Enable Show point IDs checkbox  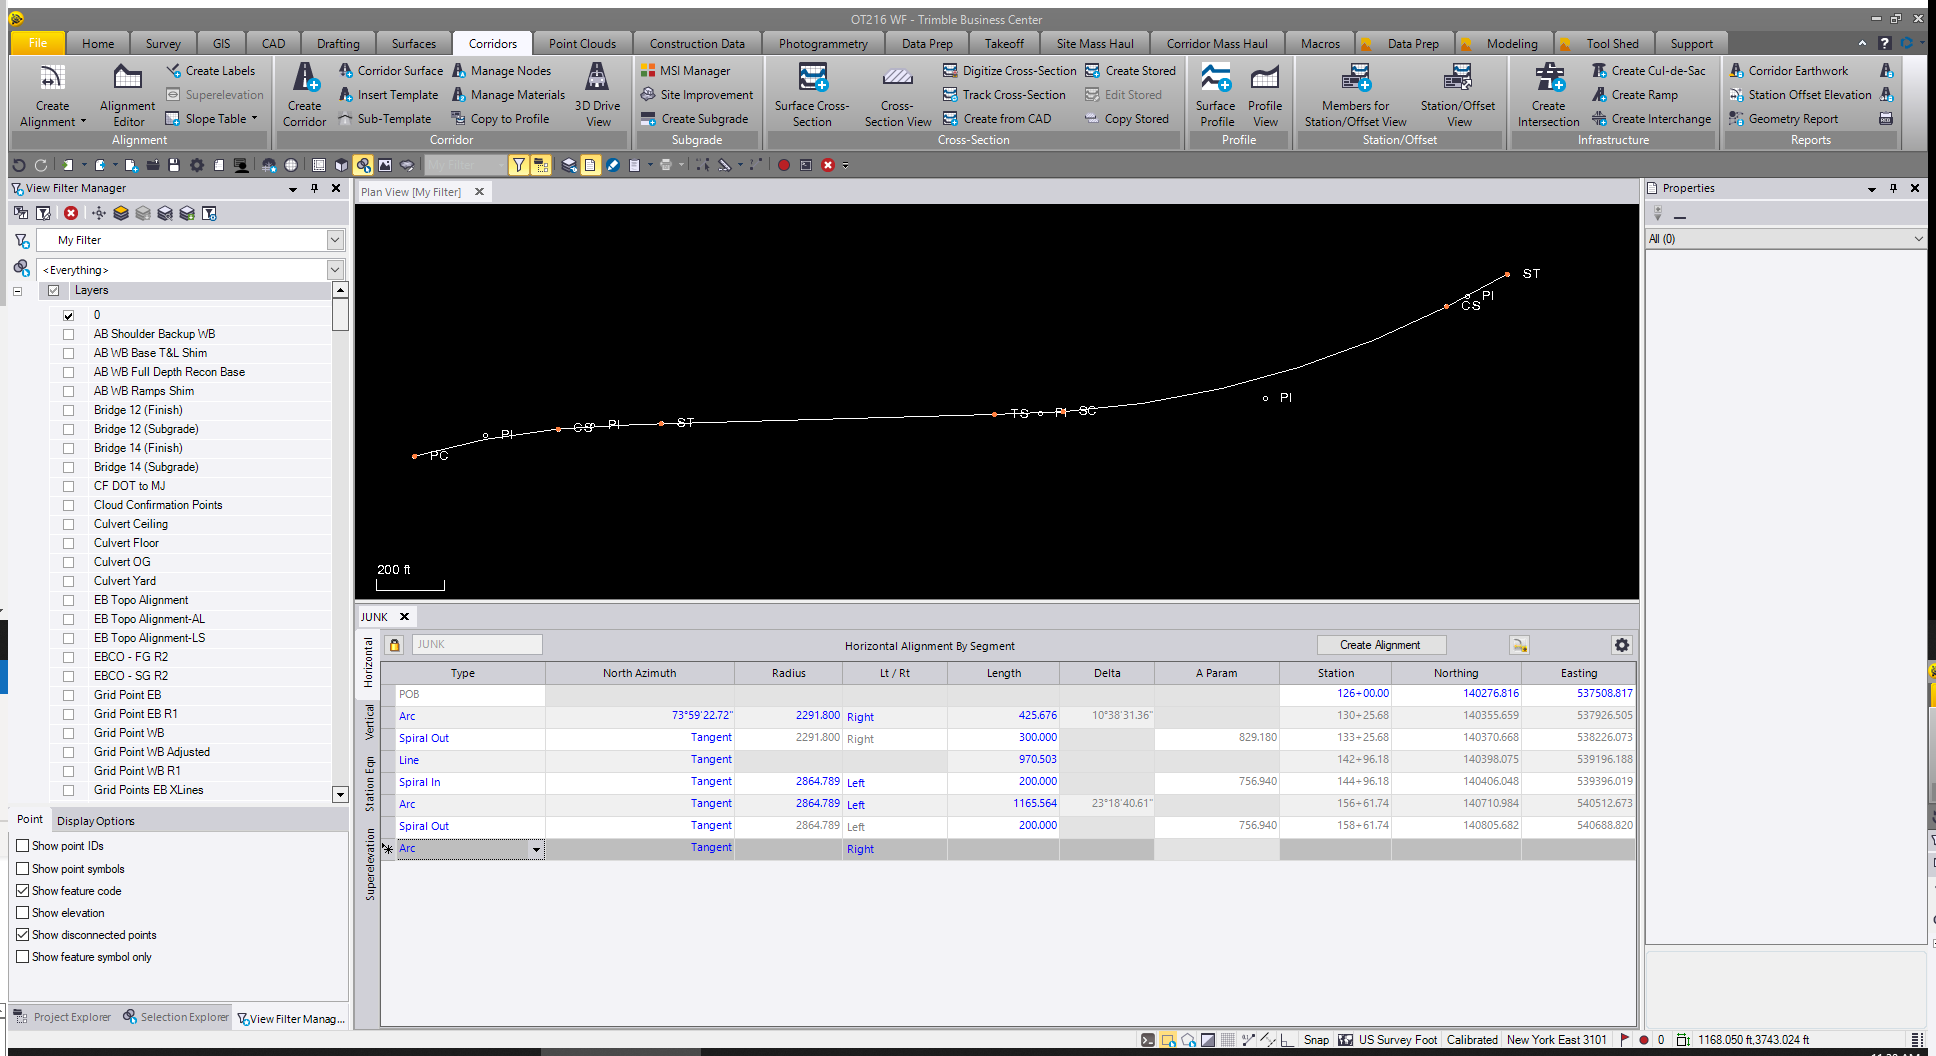tap(23, 846)
